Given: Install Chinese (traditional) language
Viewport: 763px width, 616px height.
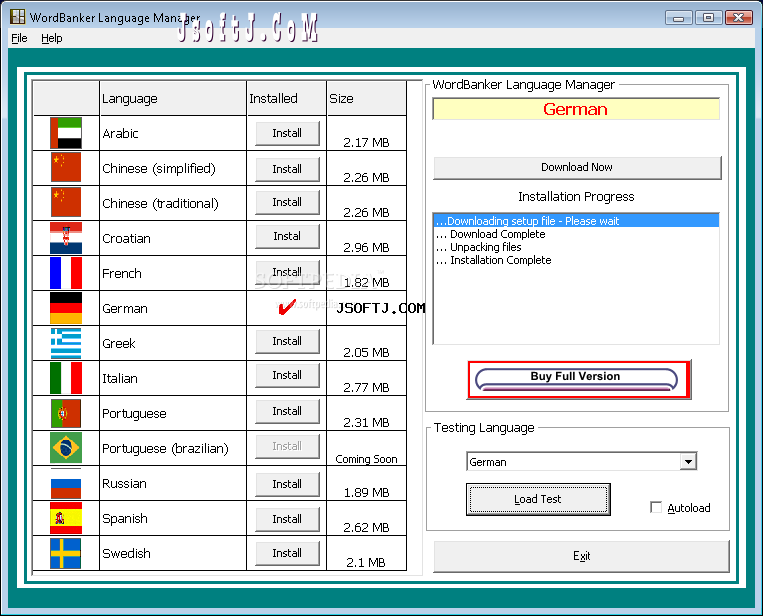Looking at the screenshot, I should pos(287,202).
